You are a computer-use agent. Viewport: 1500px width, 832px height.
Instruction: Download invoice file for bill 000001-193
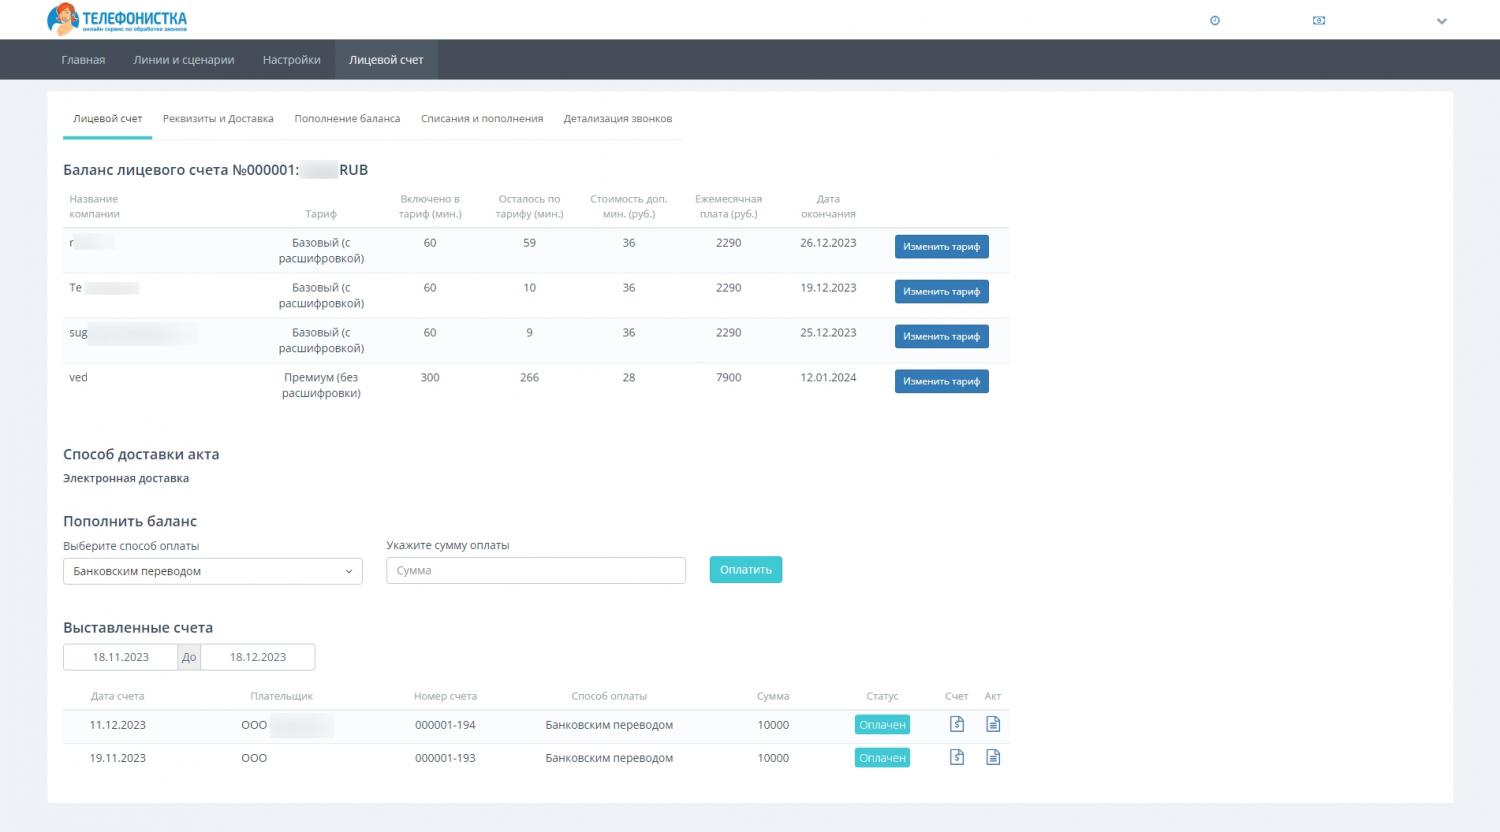pyautogui.click(x=956, y=757)
